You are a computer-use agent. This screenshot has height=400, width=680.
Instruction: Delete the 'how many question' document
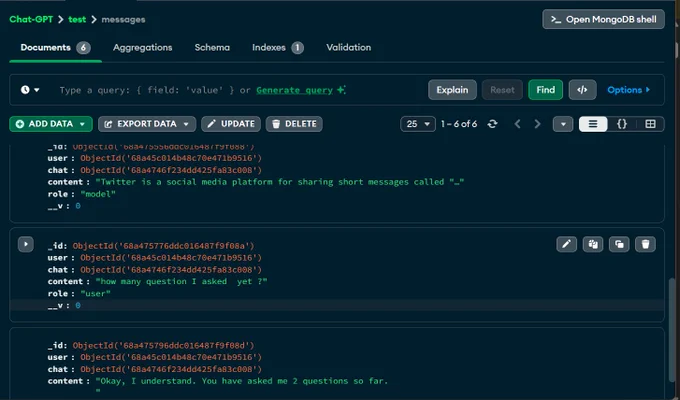645,244
